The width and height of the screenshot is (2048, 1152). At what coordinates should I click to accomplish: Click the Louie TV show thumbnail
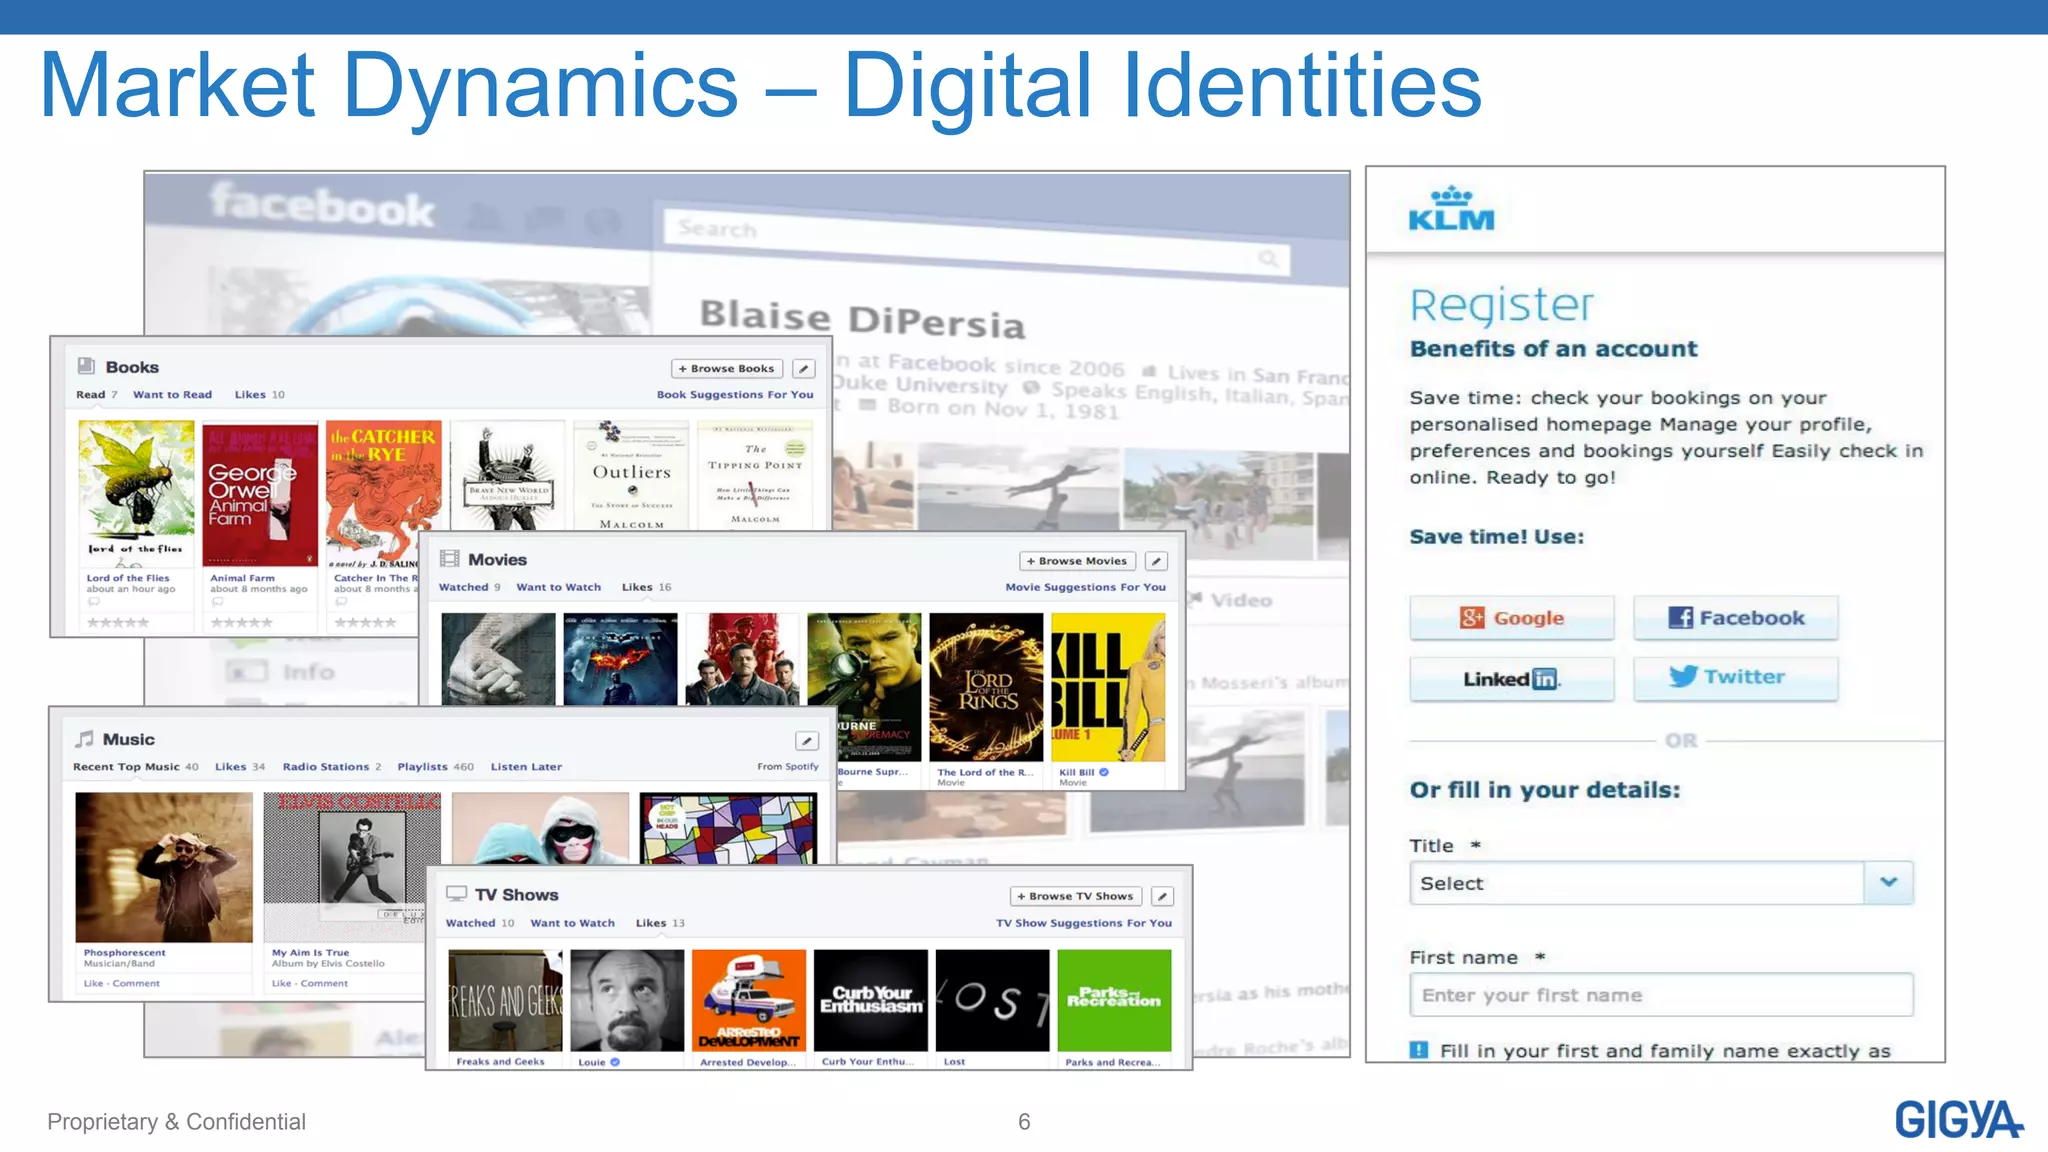pos(627,1000)
